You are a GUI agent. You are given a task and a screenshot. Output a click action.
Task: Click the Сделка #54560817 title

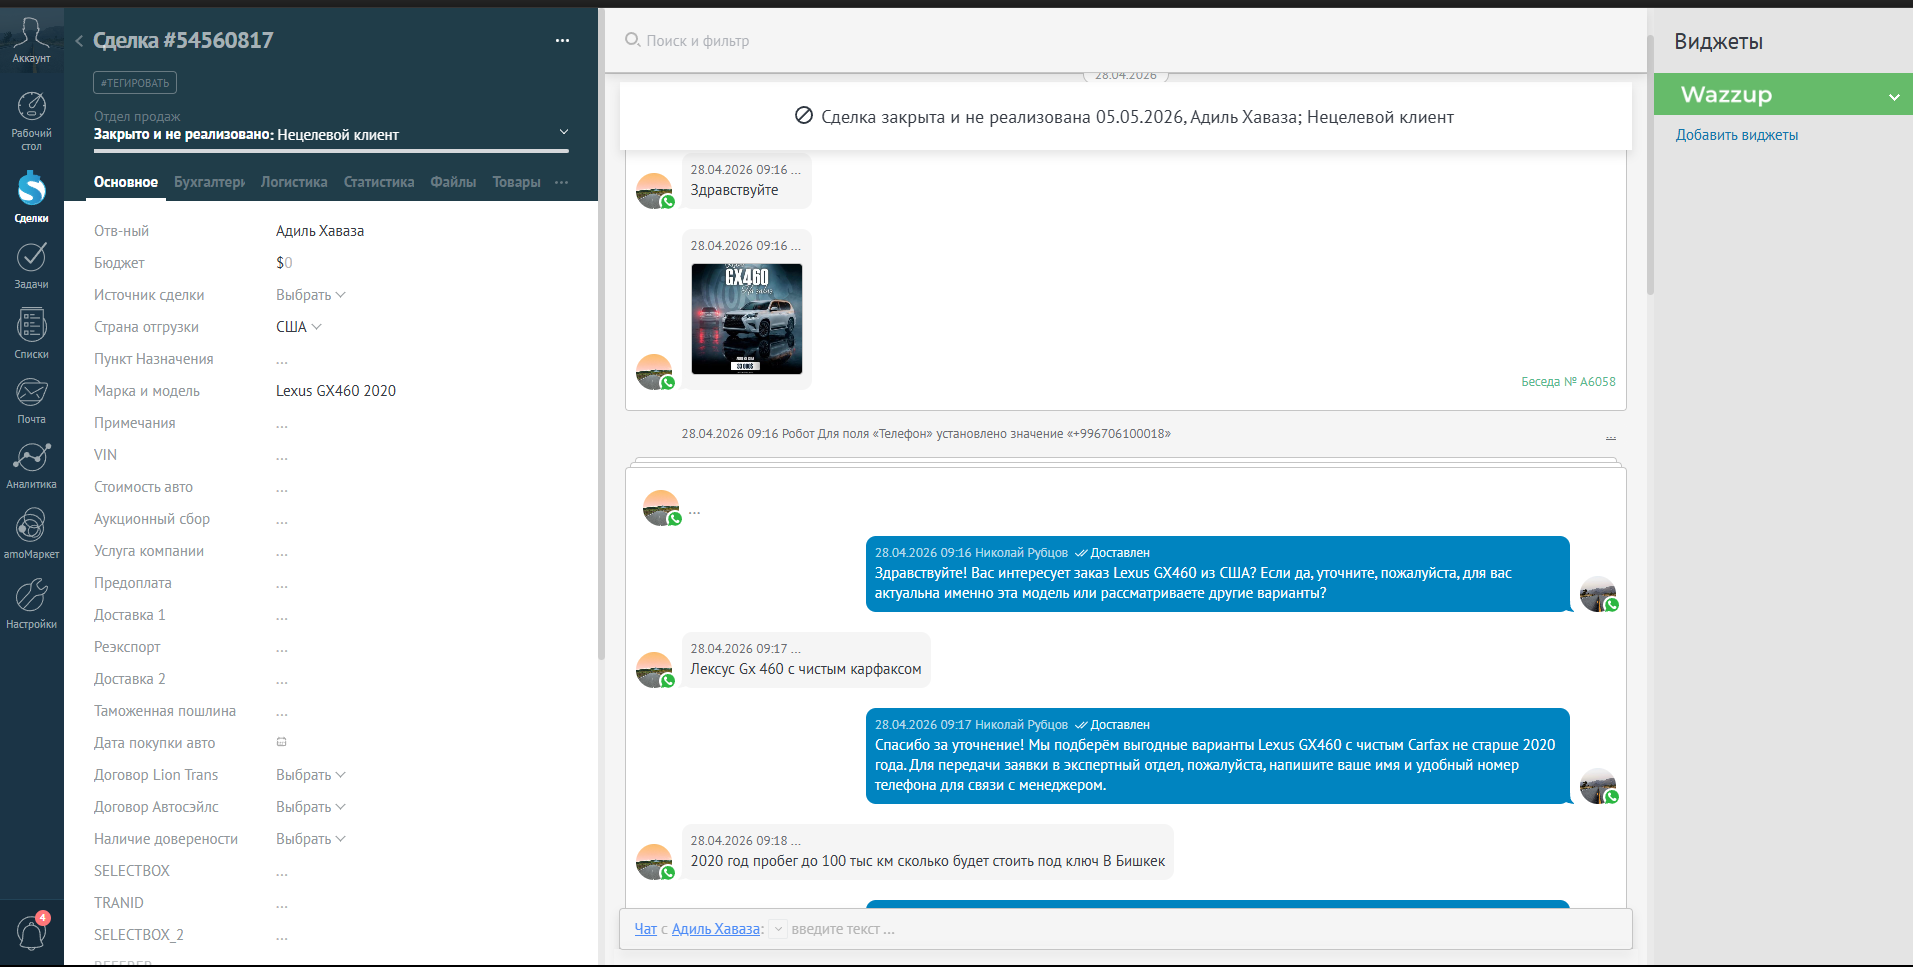183,40
